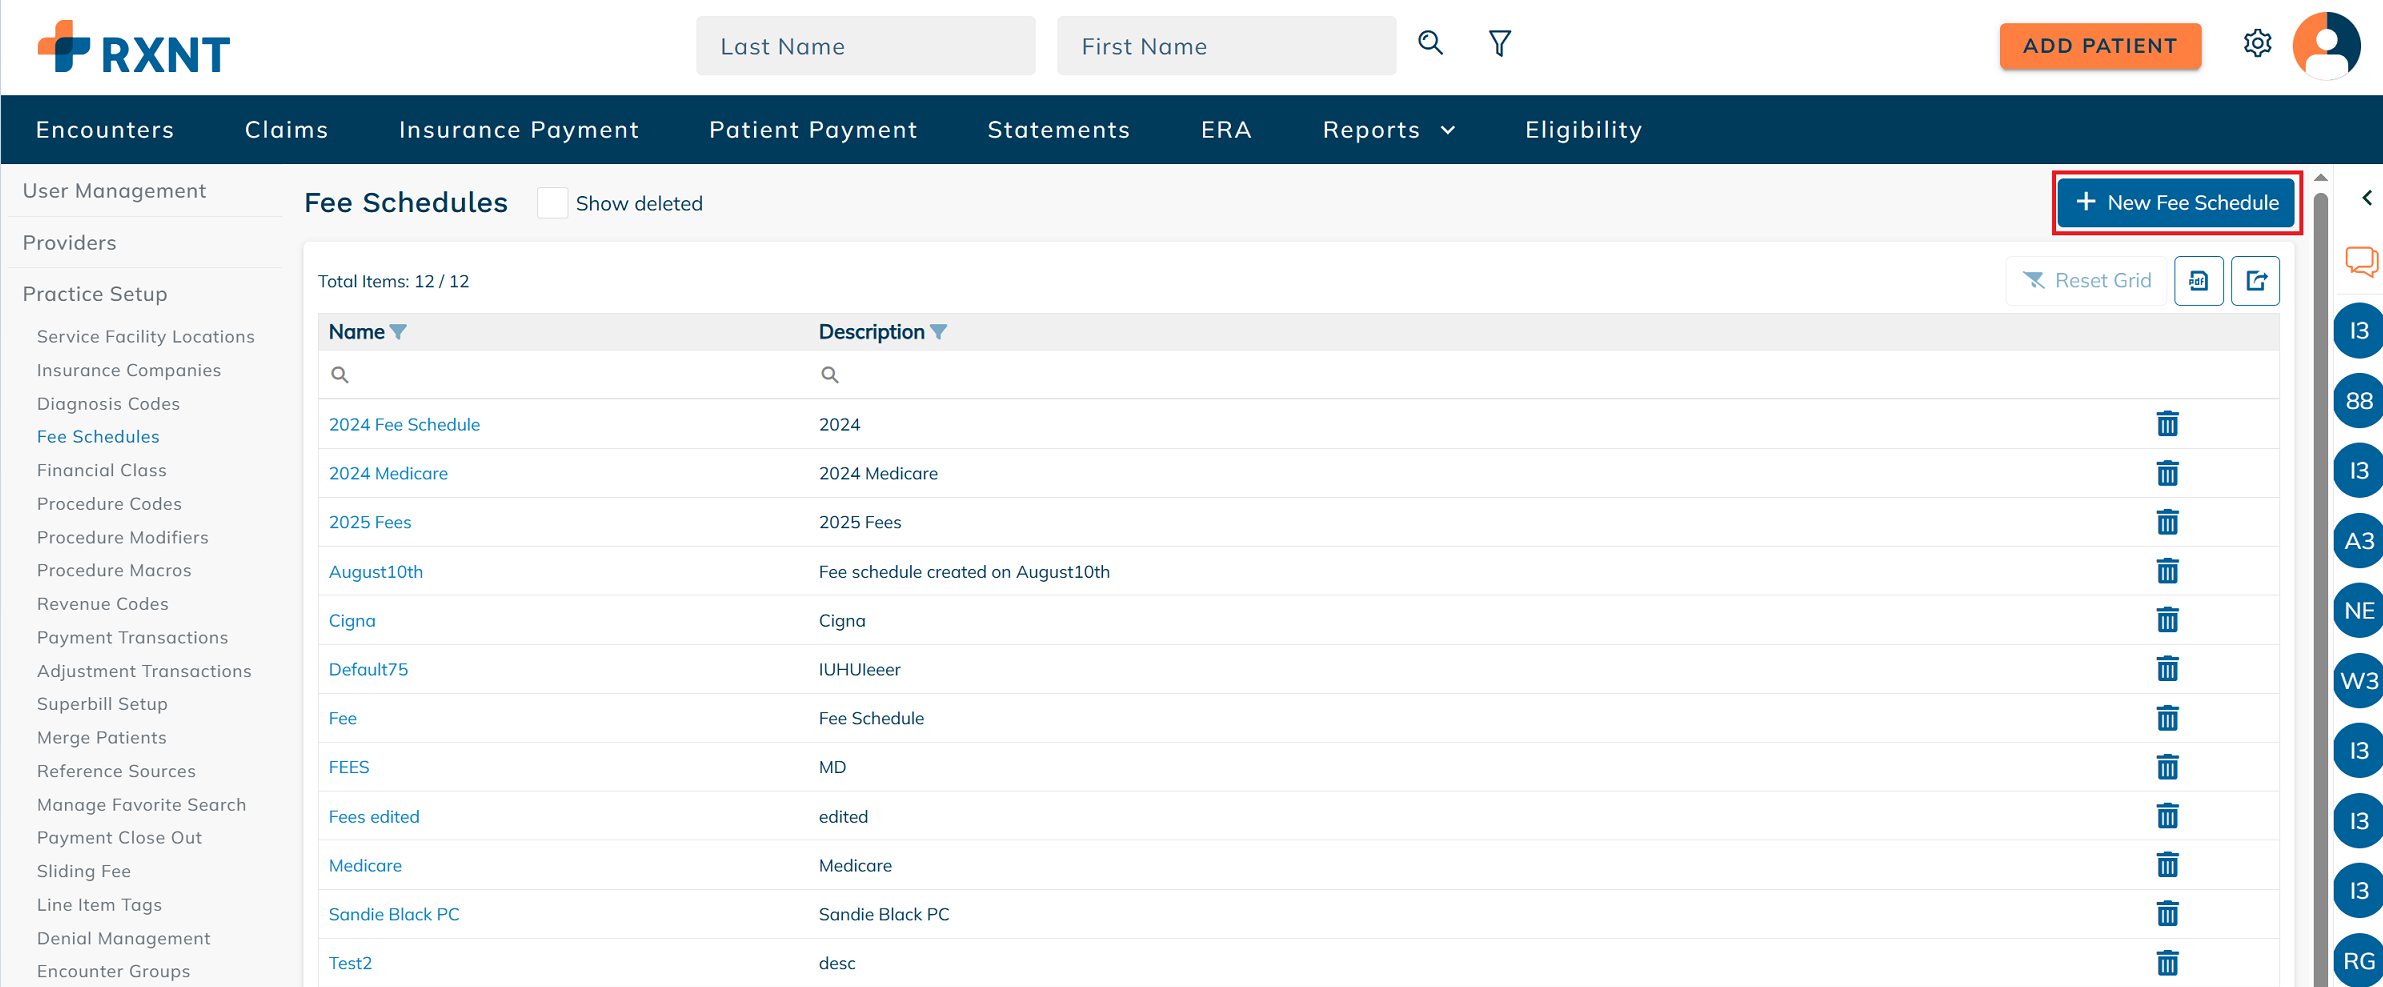This screenshot has height=987, width=2383.
Task: Click the patient search magnifier icon
Action: click(x=1430, y=43)
